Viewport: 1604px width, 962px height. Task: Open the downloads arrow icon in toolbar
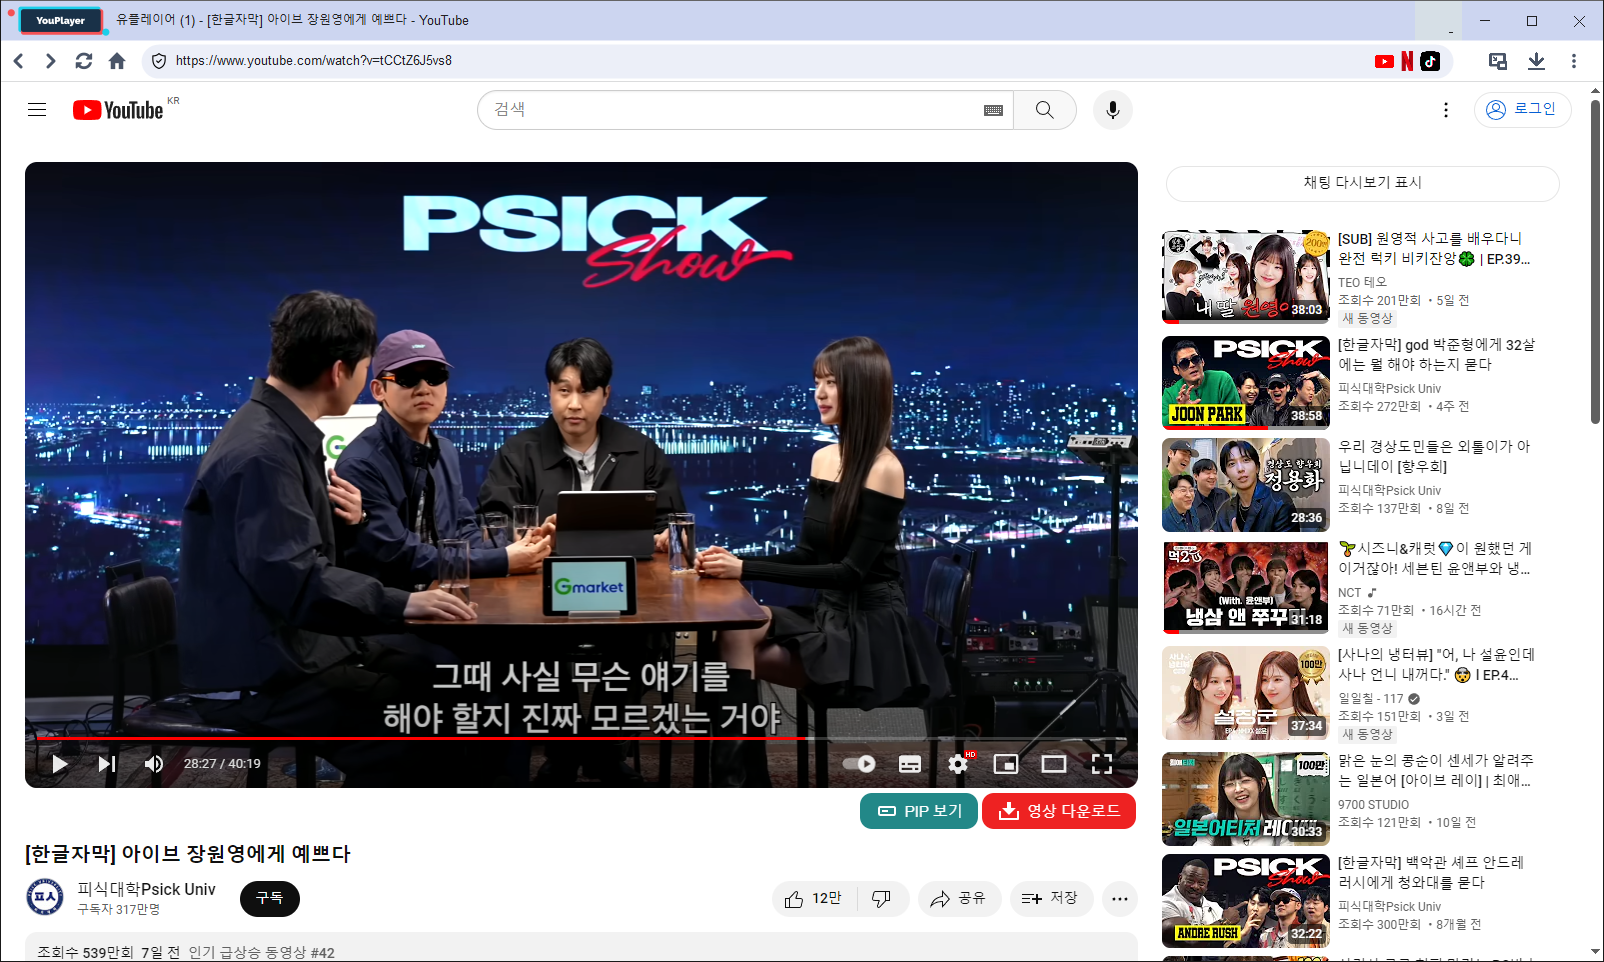point(1536,61)
